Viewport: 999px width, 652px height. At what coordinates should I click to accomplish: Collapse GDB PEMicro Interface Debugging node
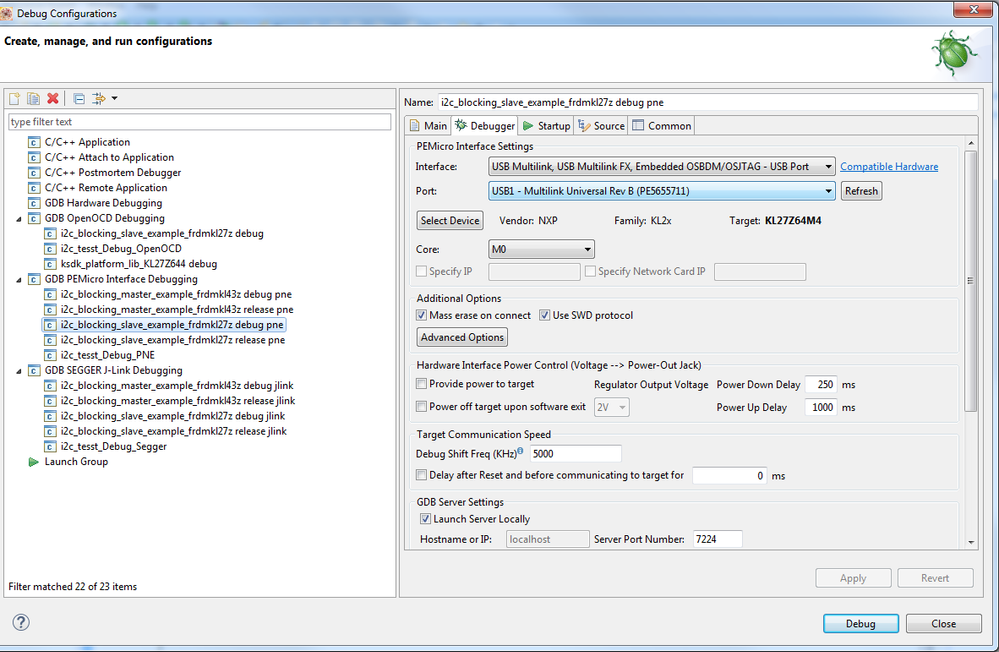coord(18,279)
